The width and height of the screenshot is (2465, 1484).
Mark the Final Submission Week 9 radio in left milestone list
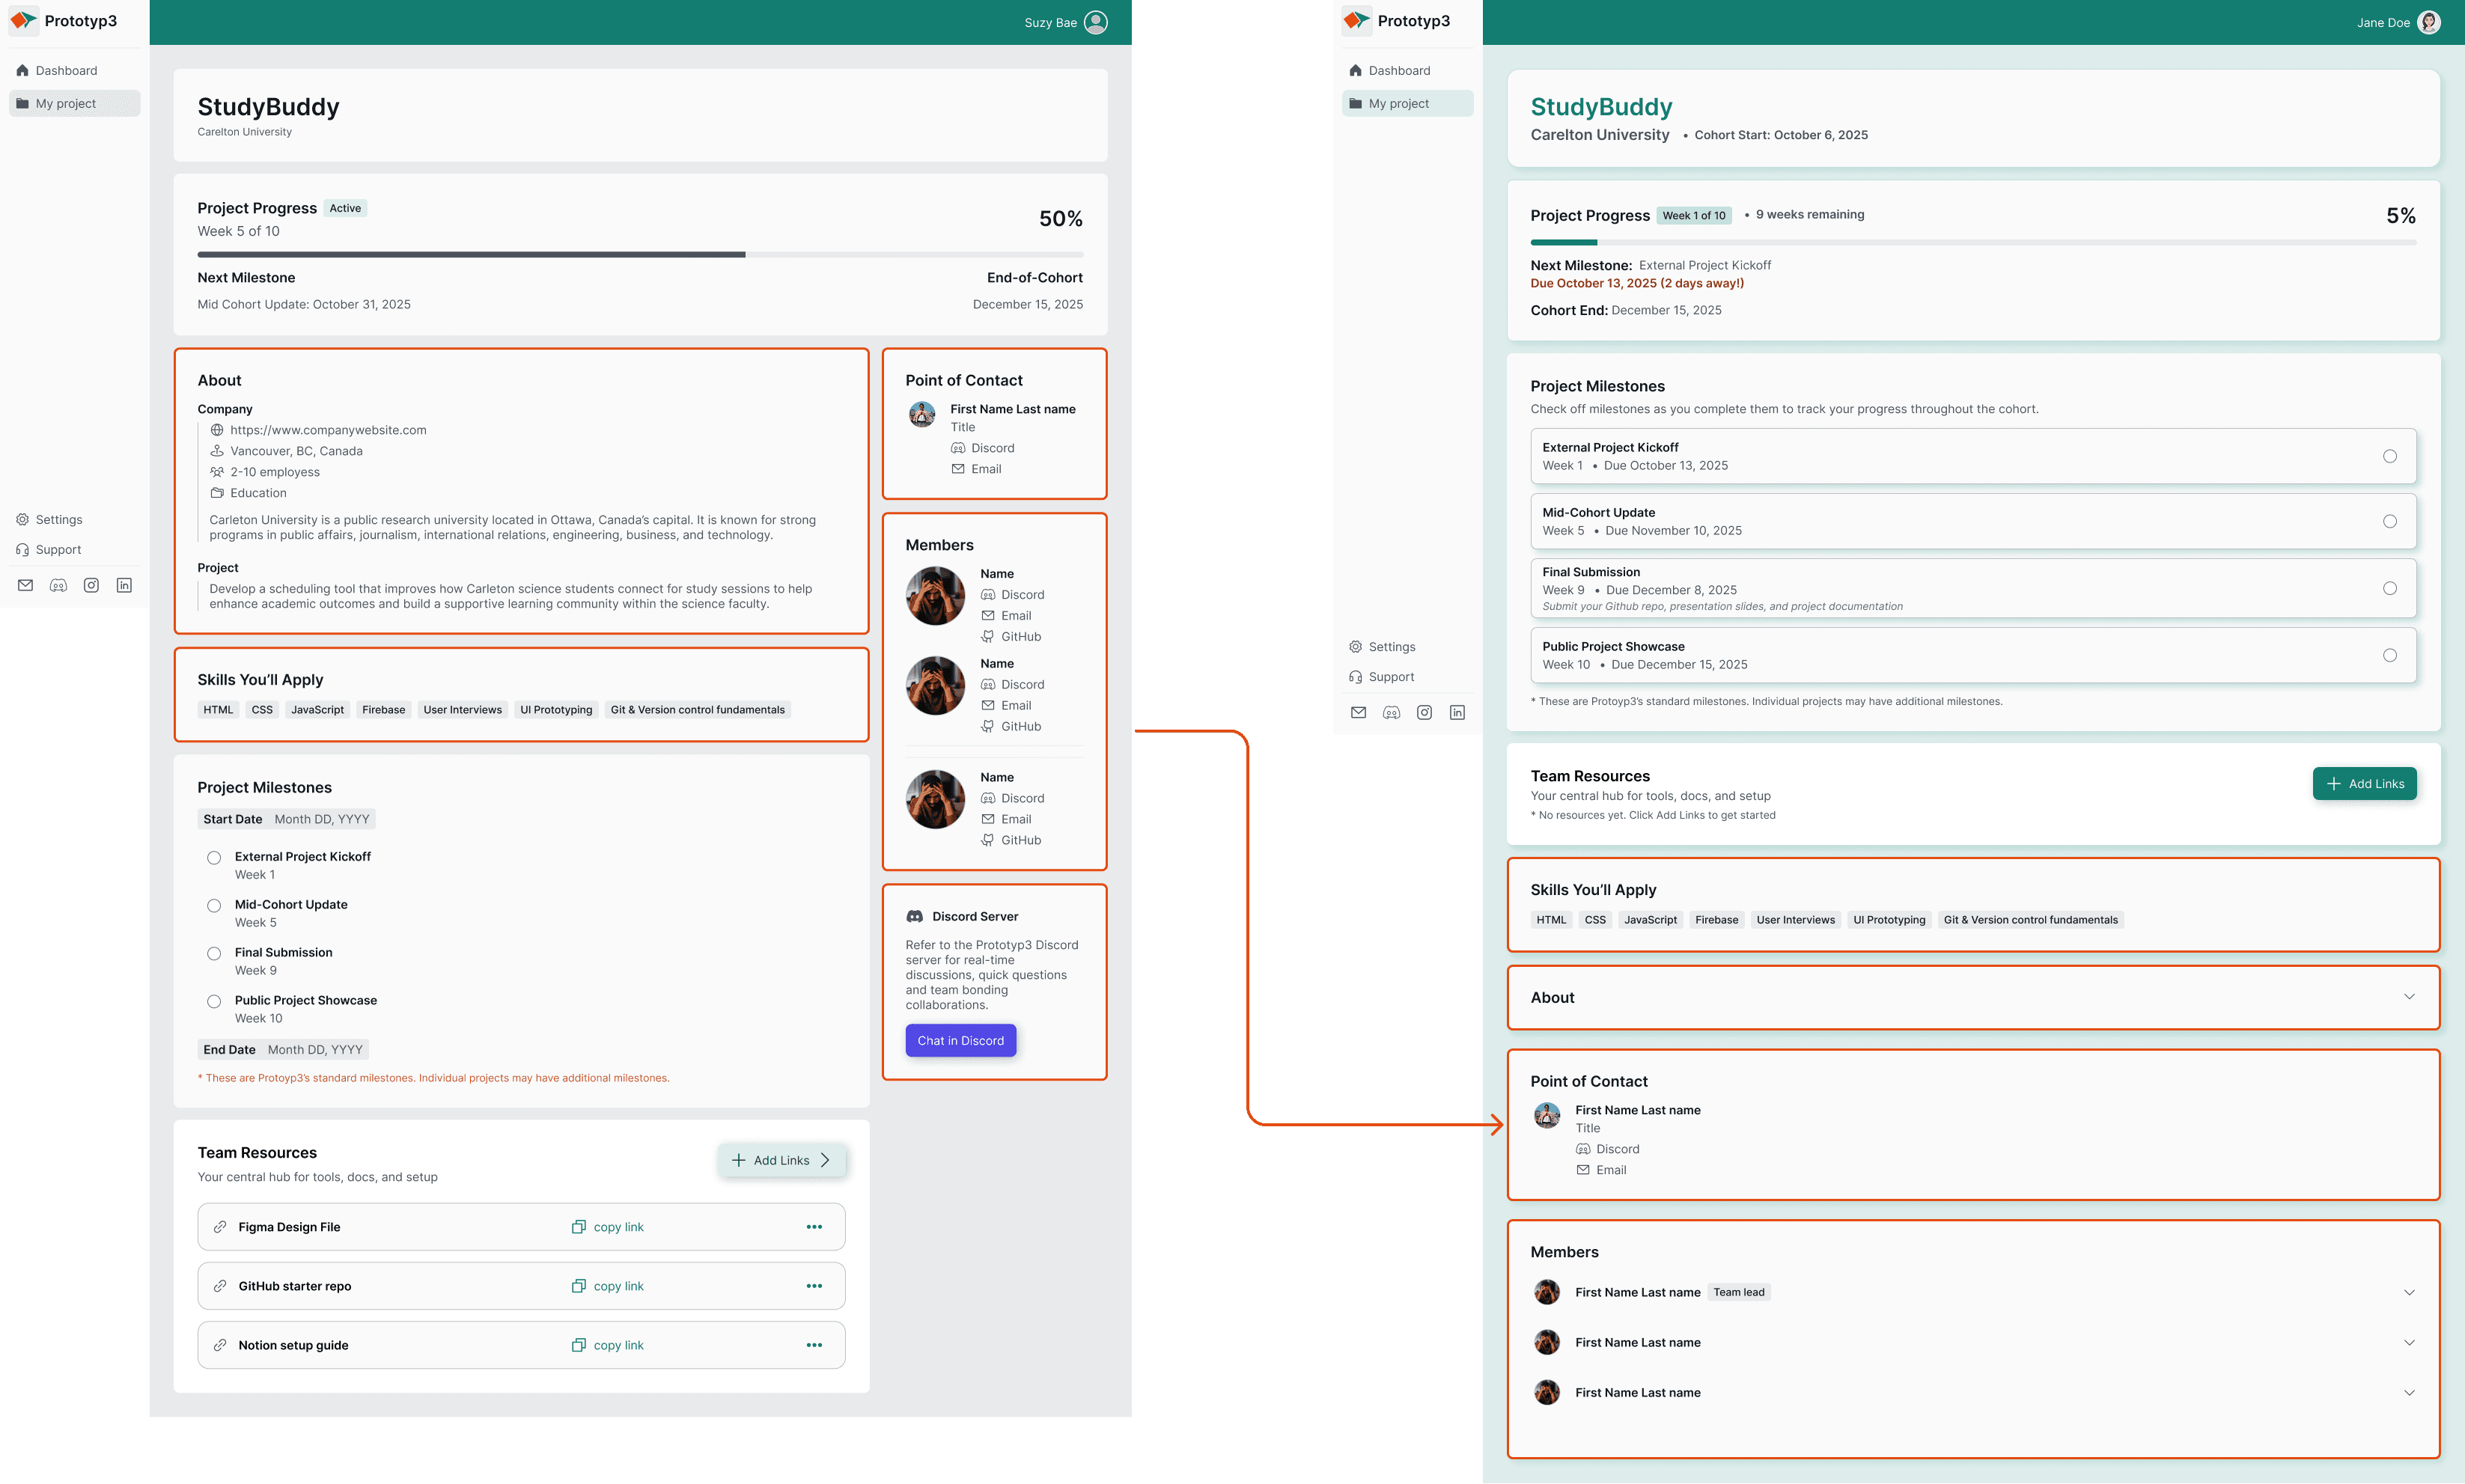(x=214, y=954)
